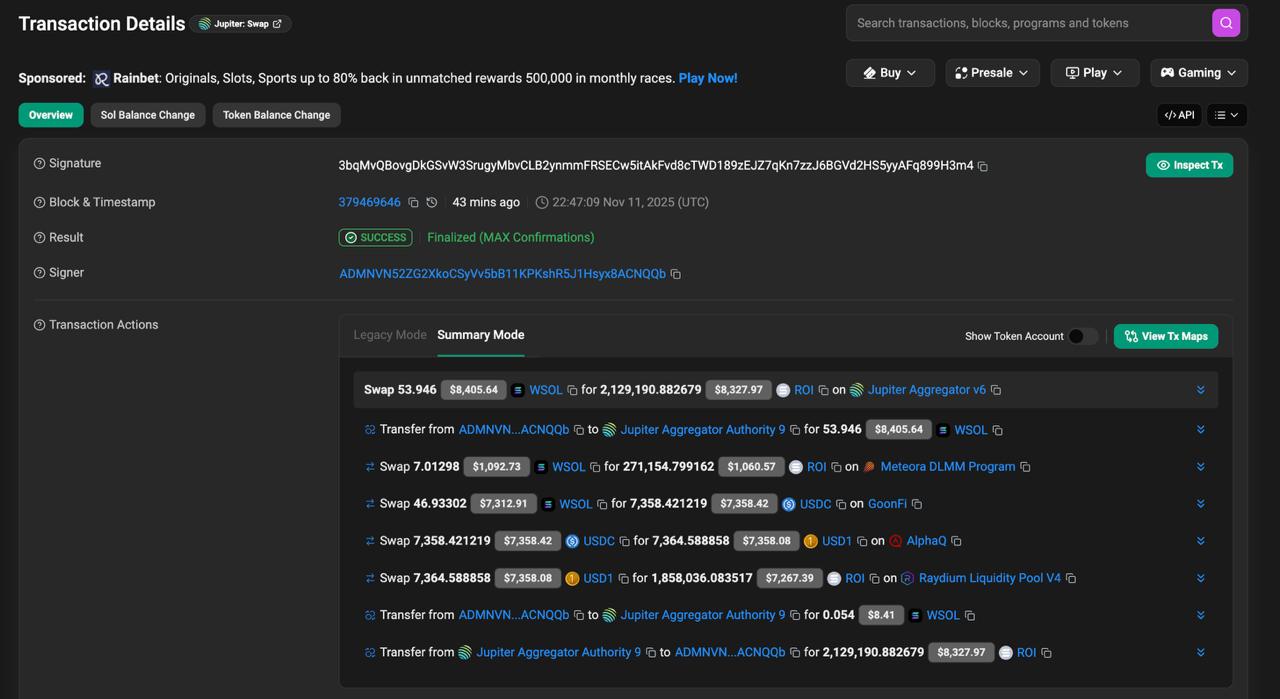Copy Jupiter Aggregator Authority 9 in the 53.946 transfer row

pyautogui.click(x=795, y=430)
